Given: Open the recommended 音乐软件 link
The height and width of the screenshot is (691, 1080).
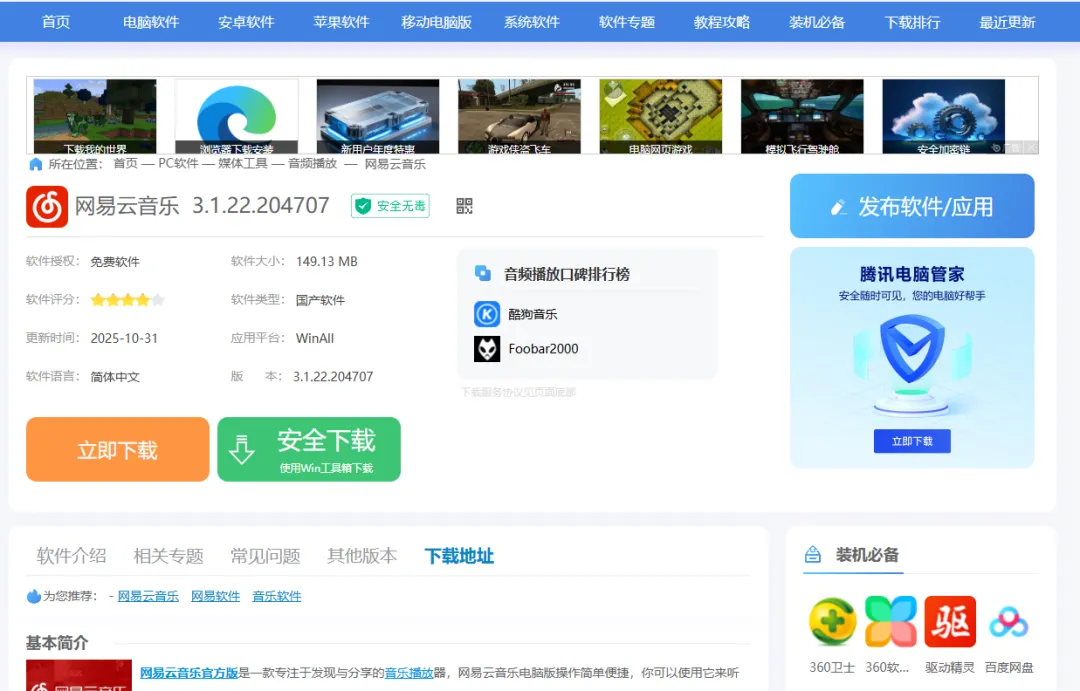Looking at the screenshot, I should tap(277, 596).
